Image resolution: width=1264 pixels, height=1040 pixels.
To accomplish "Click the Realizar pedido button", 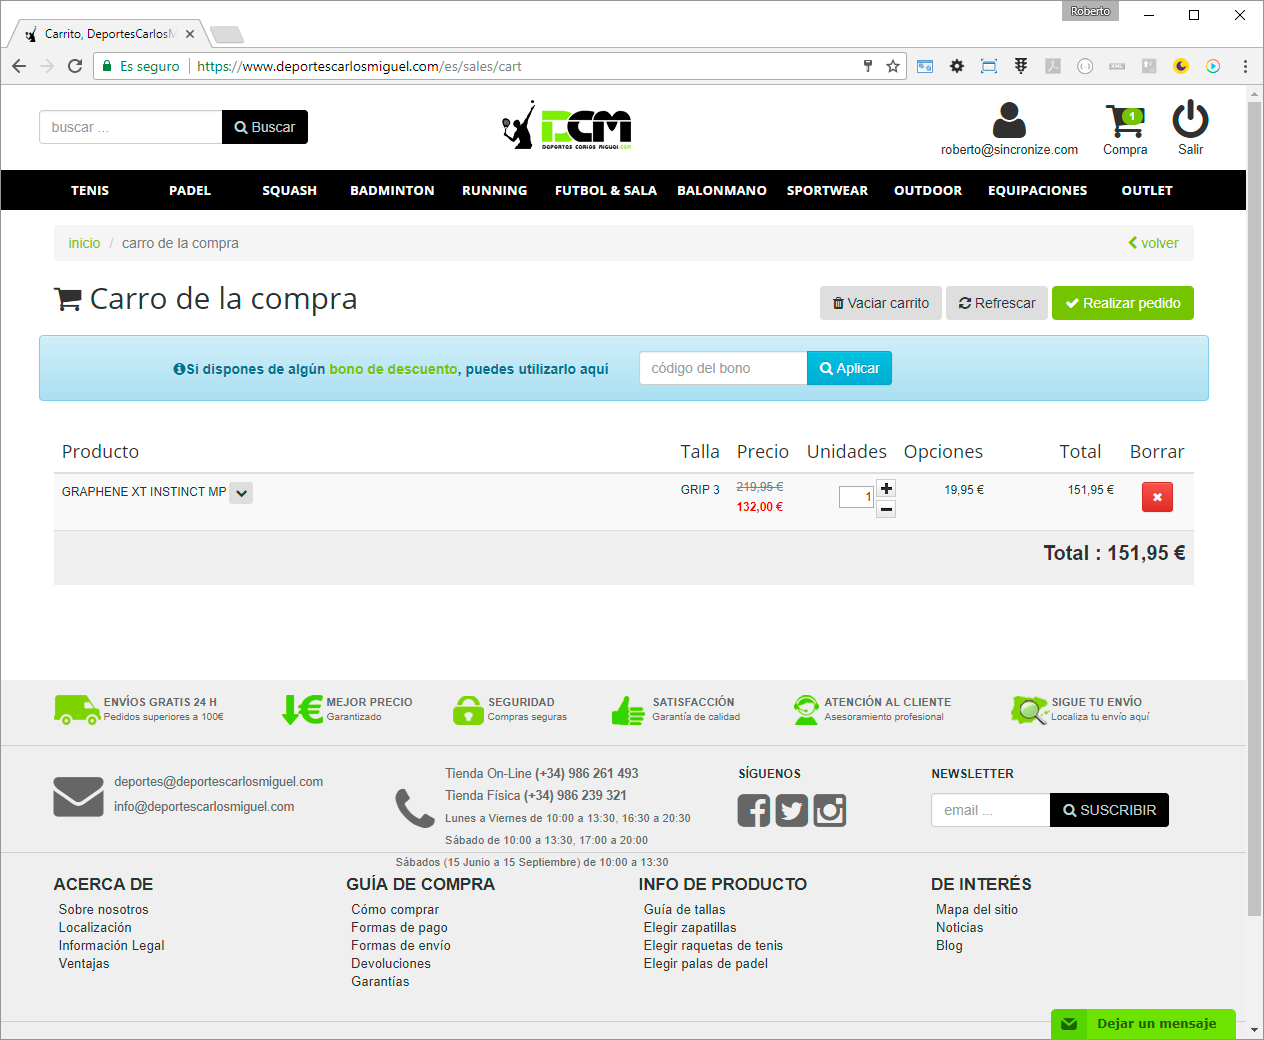I will pyautogui.click(x=1123, y=303).
